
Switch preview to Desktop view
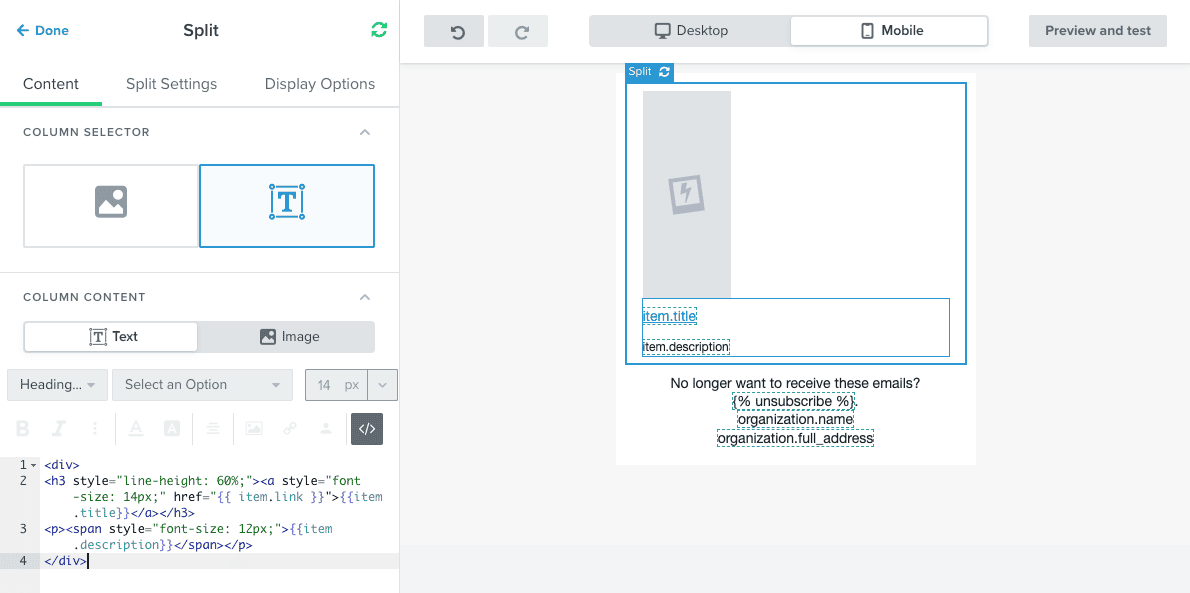tap(690, 31)
